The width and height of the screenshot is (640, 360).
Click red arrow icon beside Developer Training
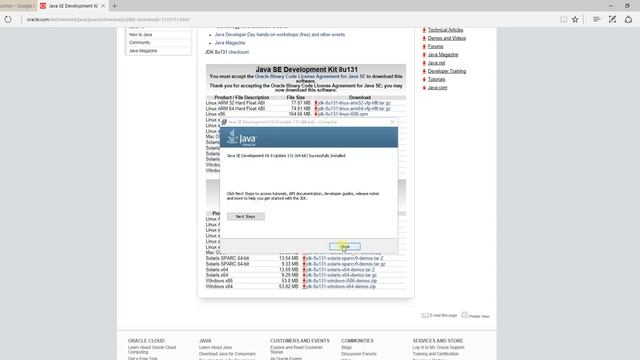pyautogui.click(x=424, y=71)
